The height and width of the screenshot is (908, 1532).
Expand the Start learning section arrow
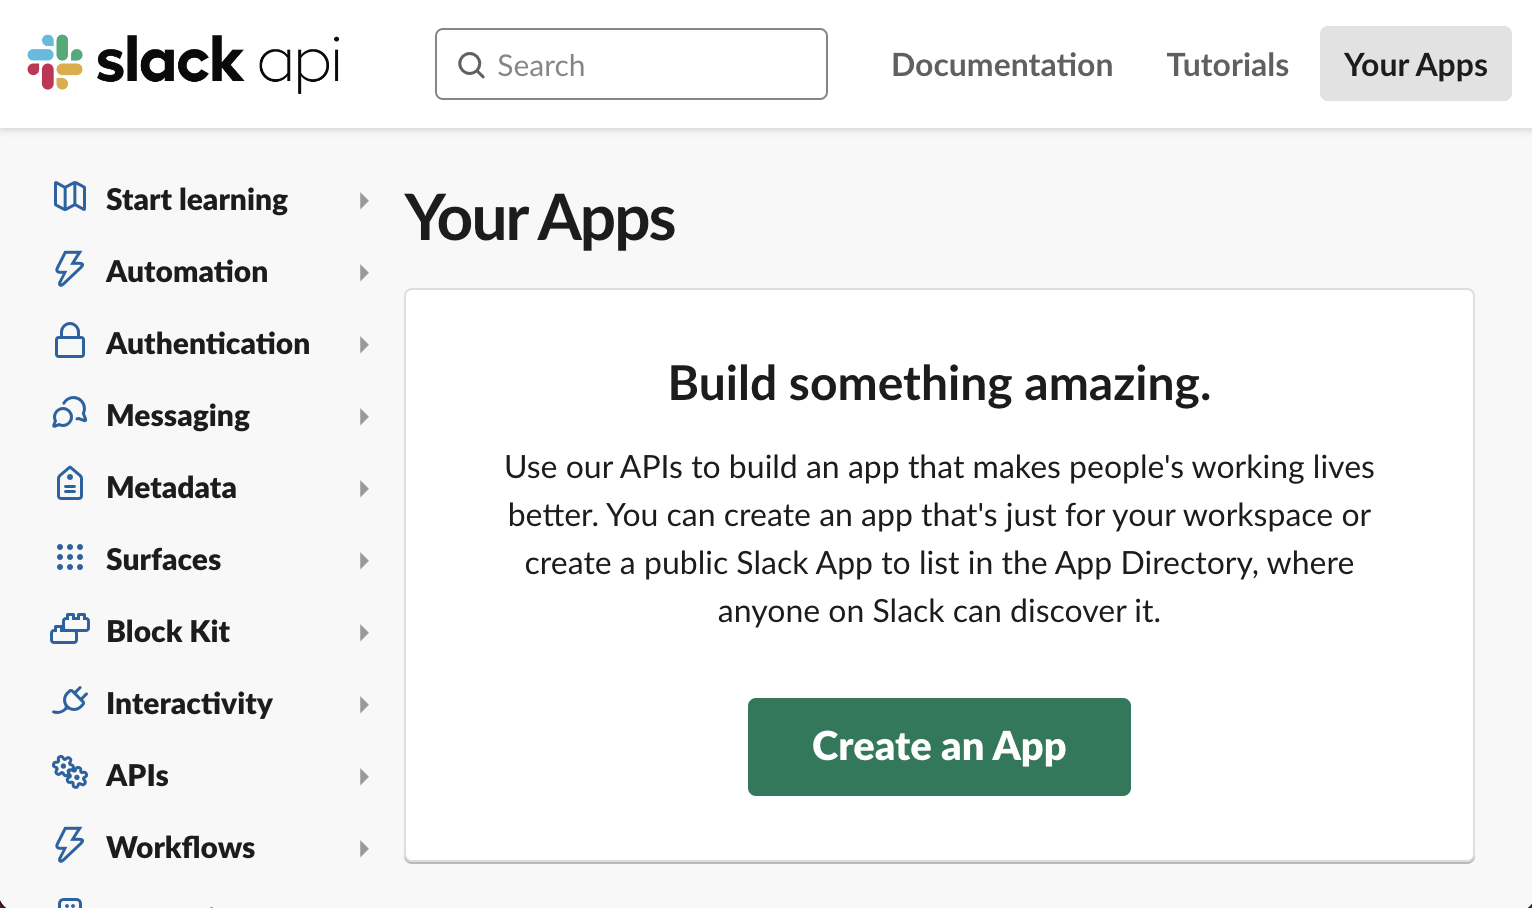pyautogui.click(x=364, y=201)
